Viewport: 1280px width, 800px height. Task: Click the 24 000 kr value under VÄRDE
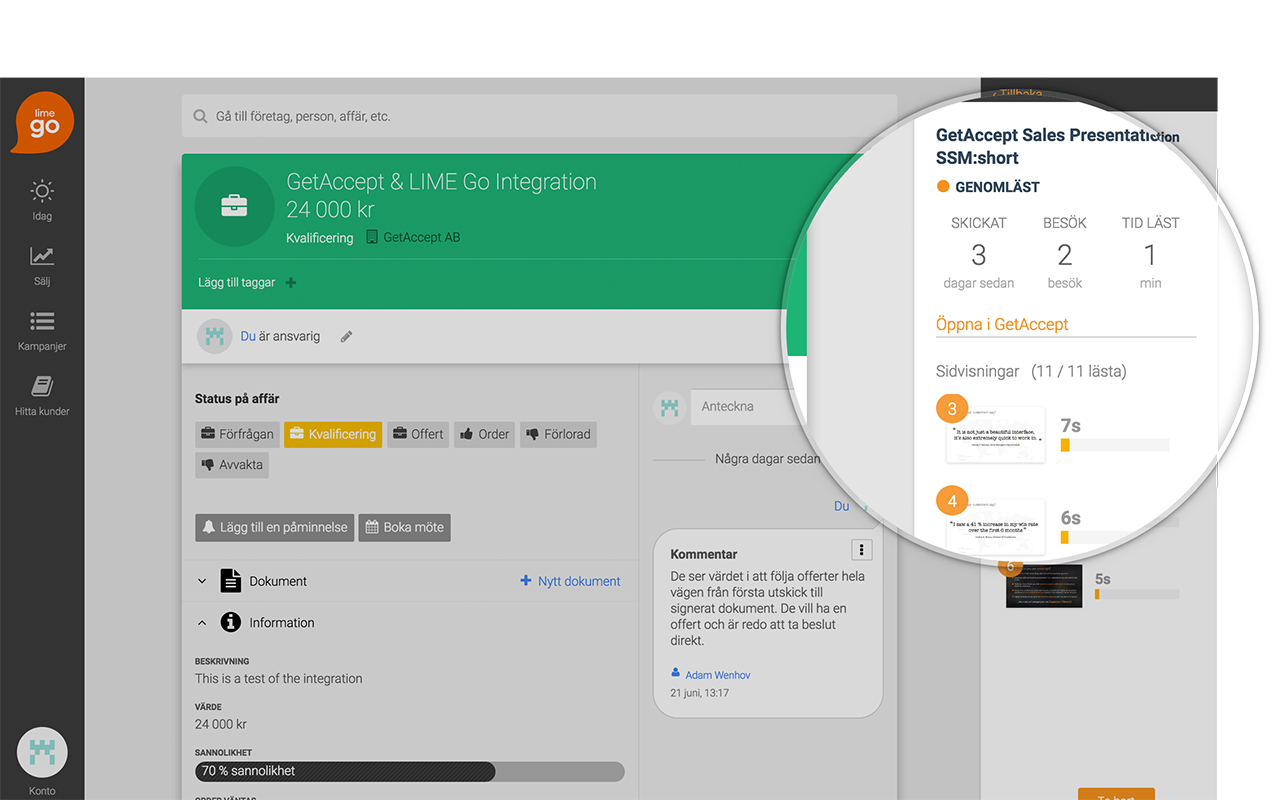pyautogui.click(x=221, y=724)
